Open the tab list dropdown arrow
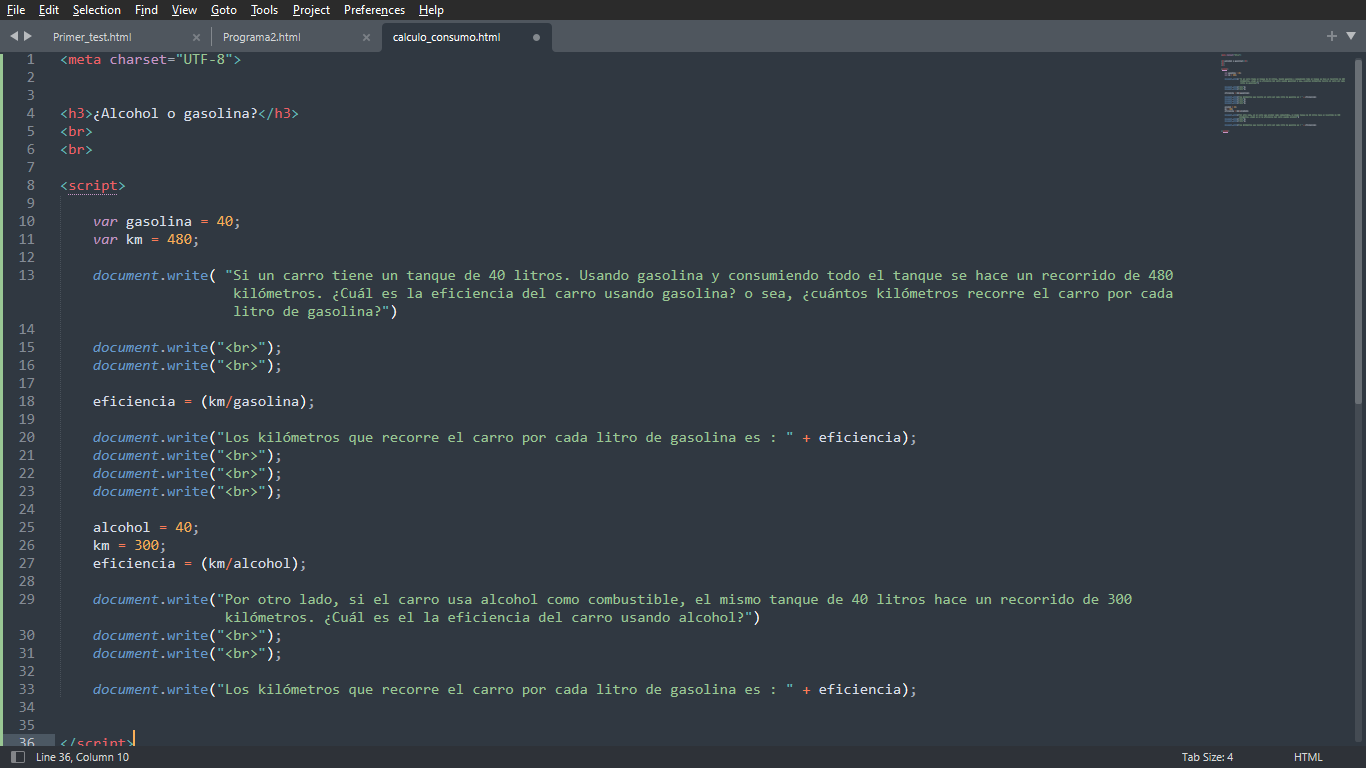The image size is (1366, 768). 1350,36
